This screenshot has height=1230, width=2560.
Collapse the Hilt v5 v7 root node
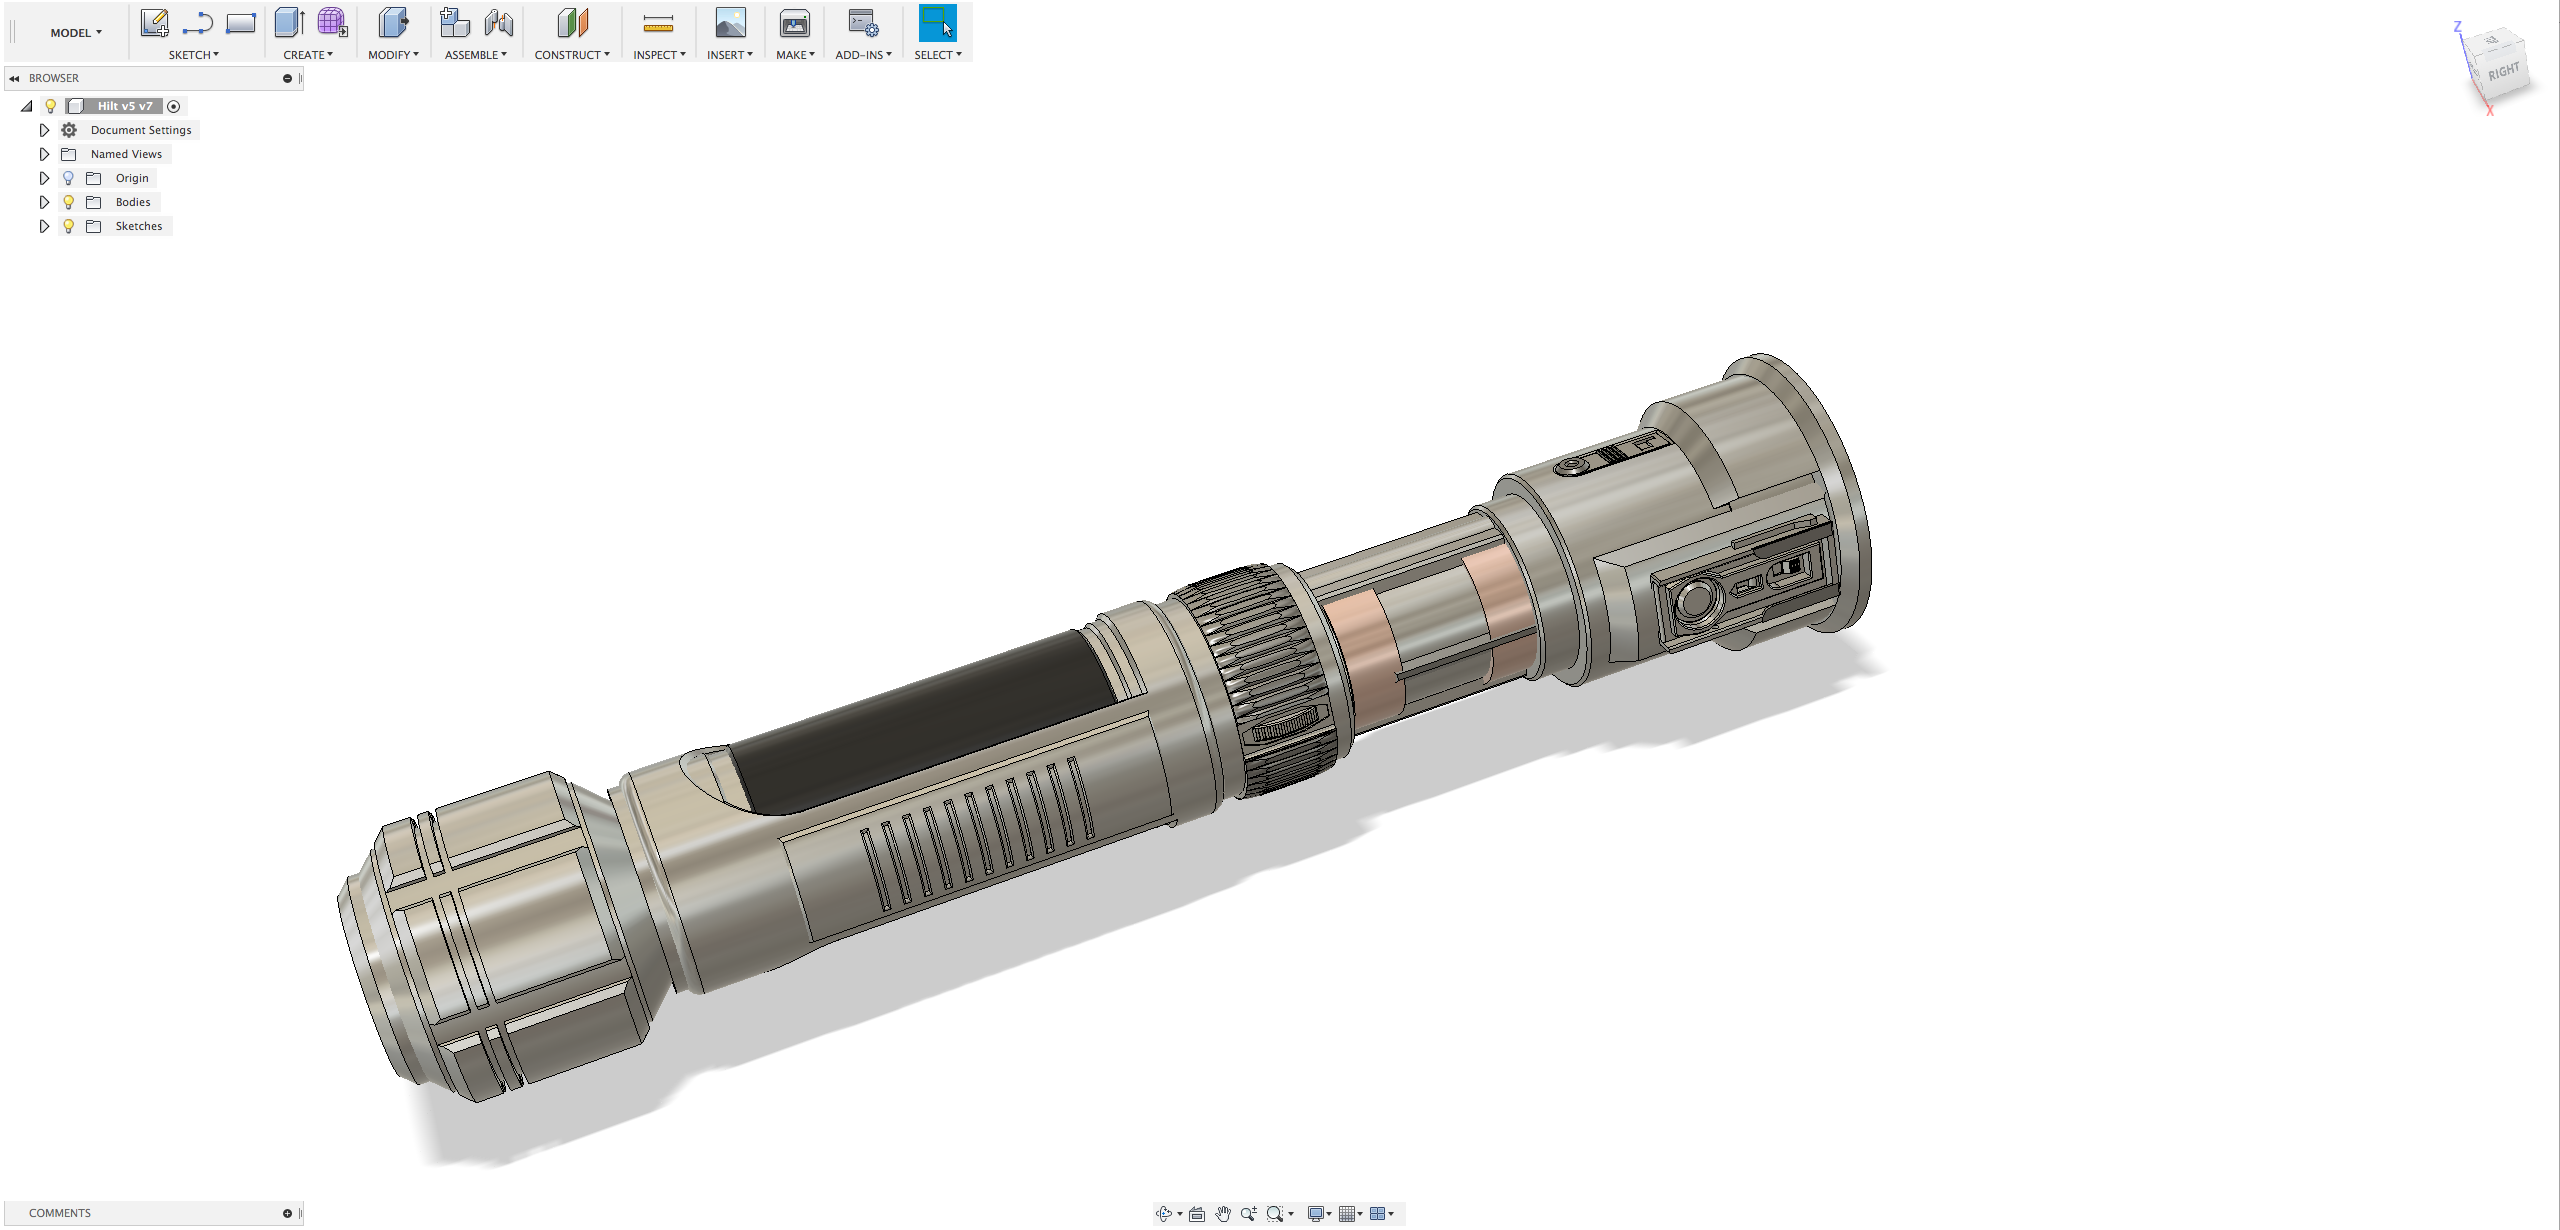coord(27,106)
